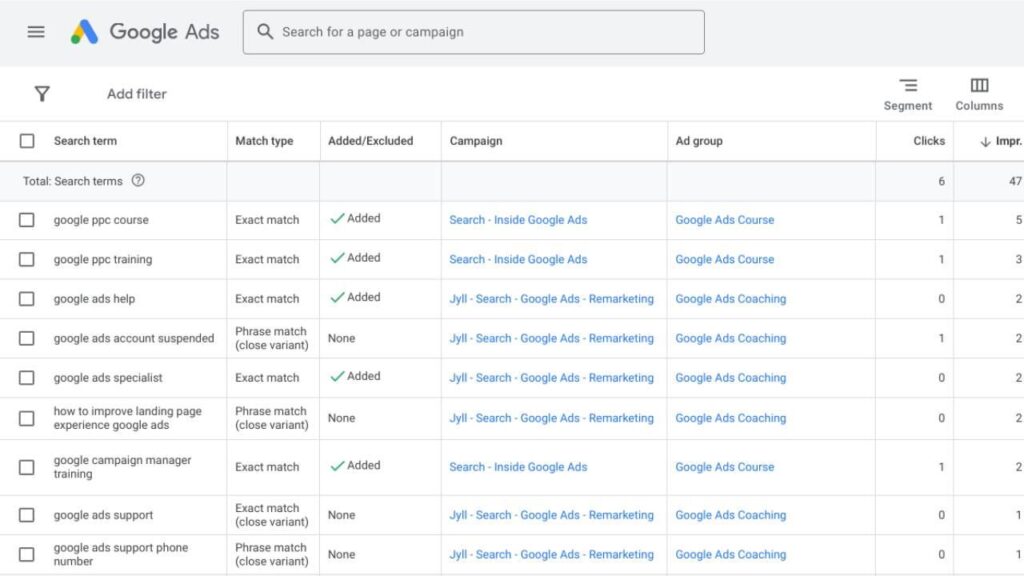1024x576 pixels.
Task: Open Search - Inside Google Ads in ppc course row
Action: coord(518,220)
